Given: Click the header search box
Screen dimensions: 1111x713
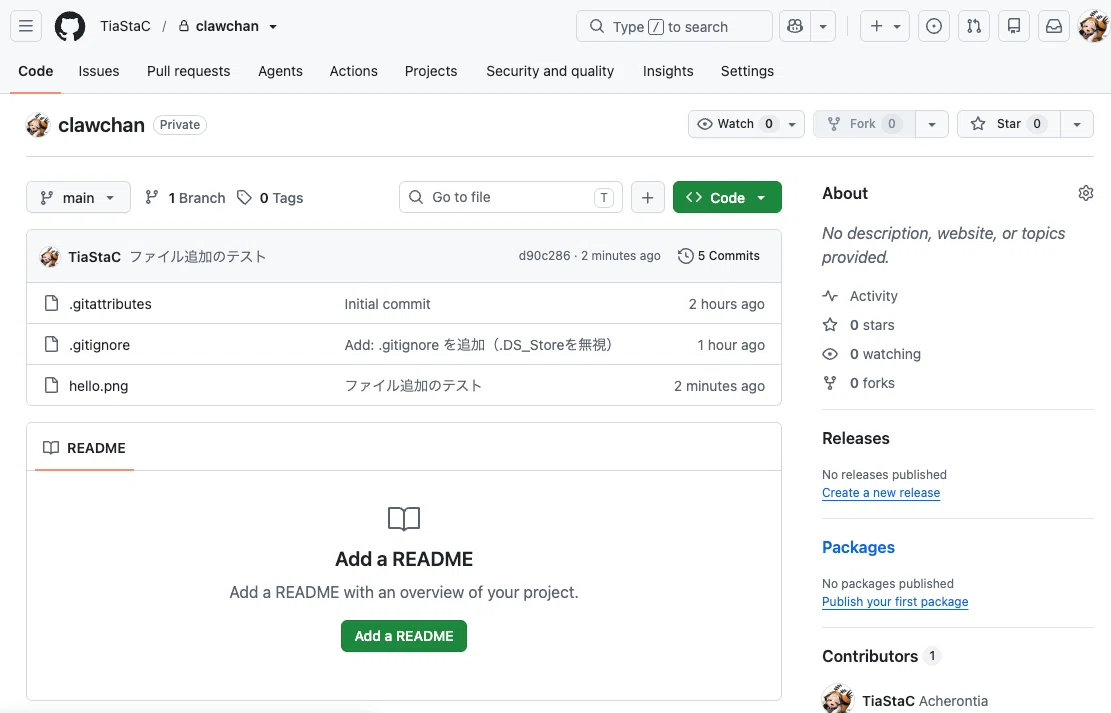Looking at the screenshot, I should point(674,26).
